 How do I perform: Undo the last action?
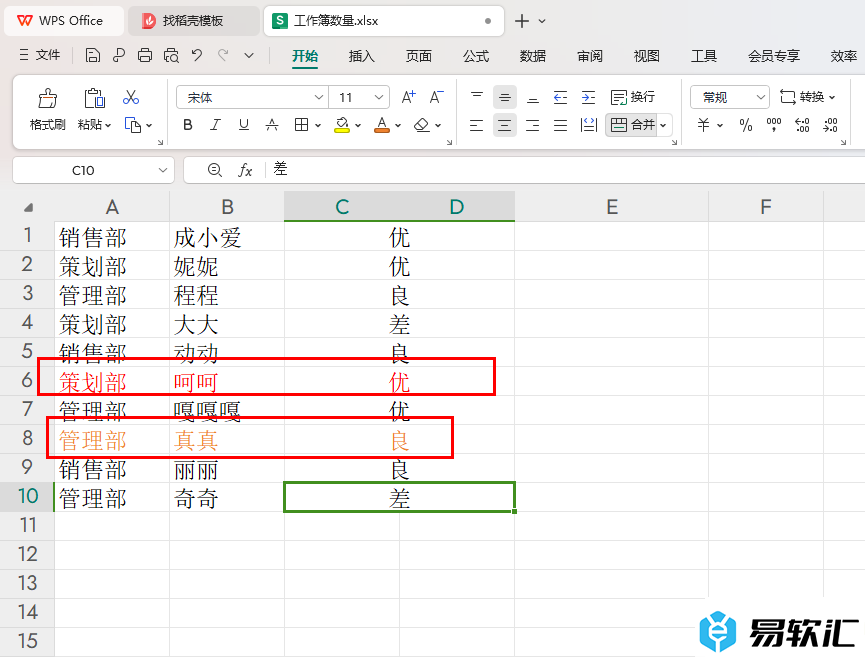pyautogui.click(x=197, y=55)
